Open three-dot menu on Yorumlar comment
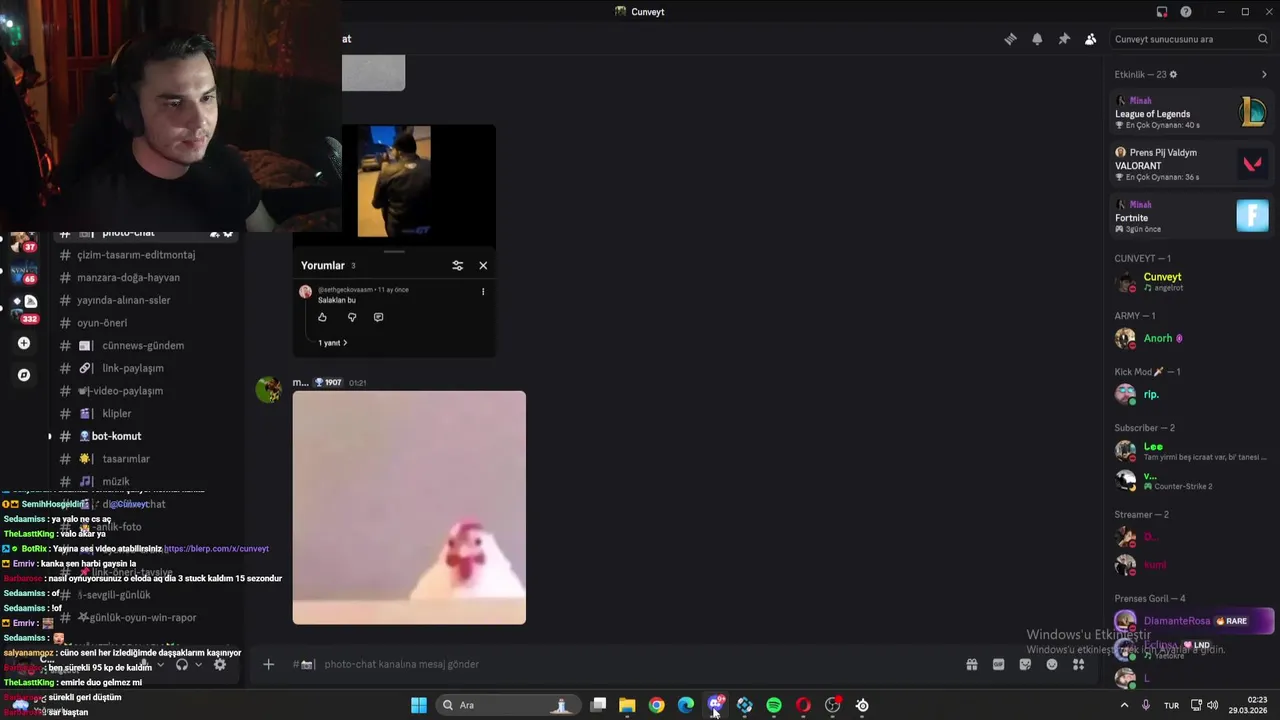Viewport: 1280px width, 720px height. pos(483,292)
